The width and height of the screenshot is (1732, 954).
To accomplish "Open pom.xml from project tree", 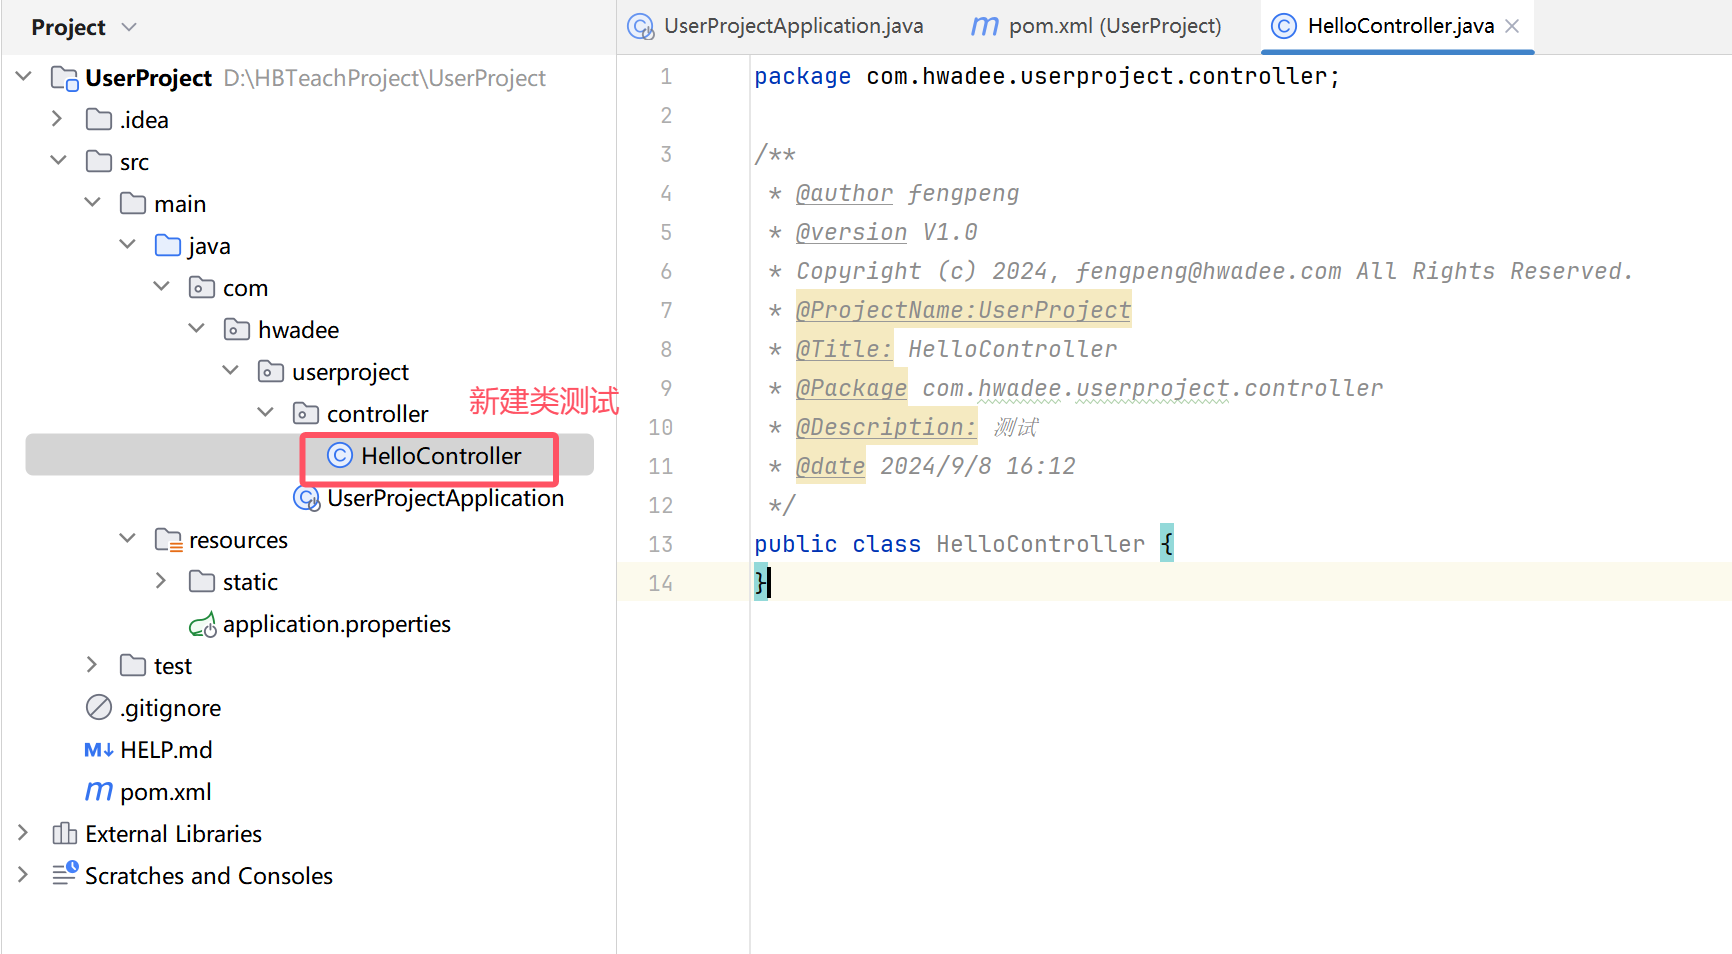I will point(166,792).
